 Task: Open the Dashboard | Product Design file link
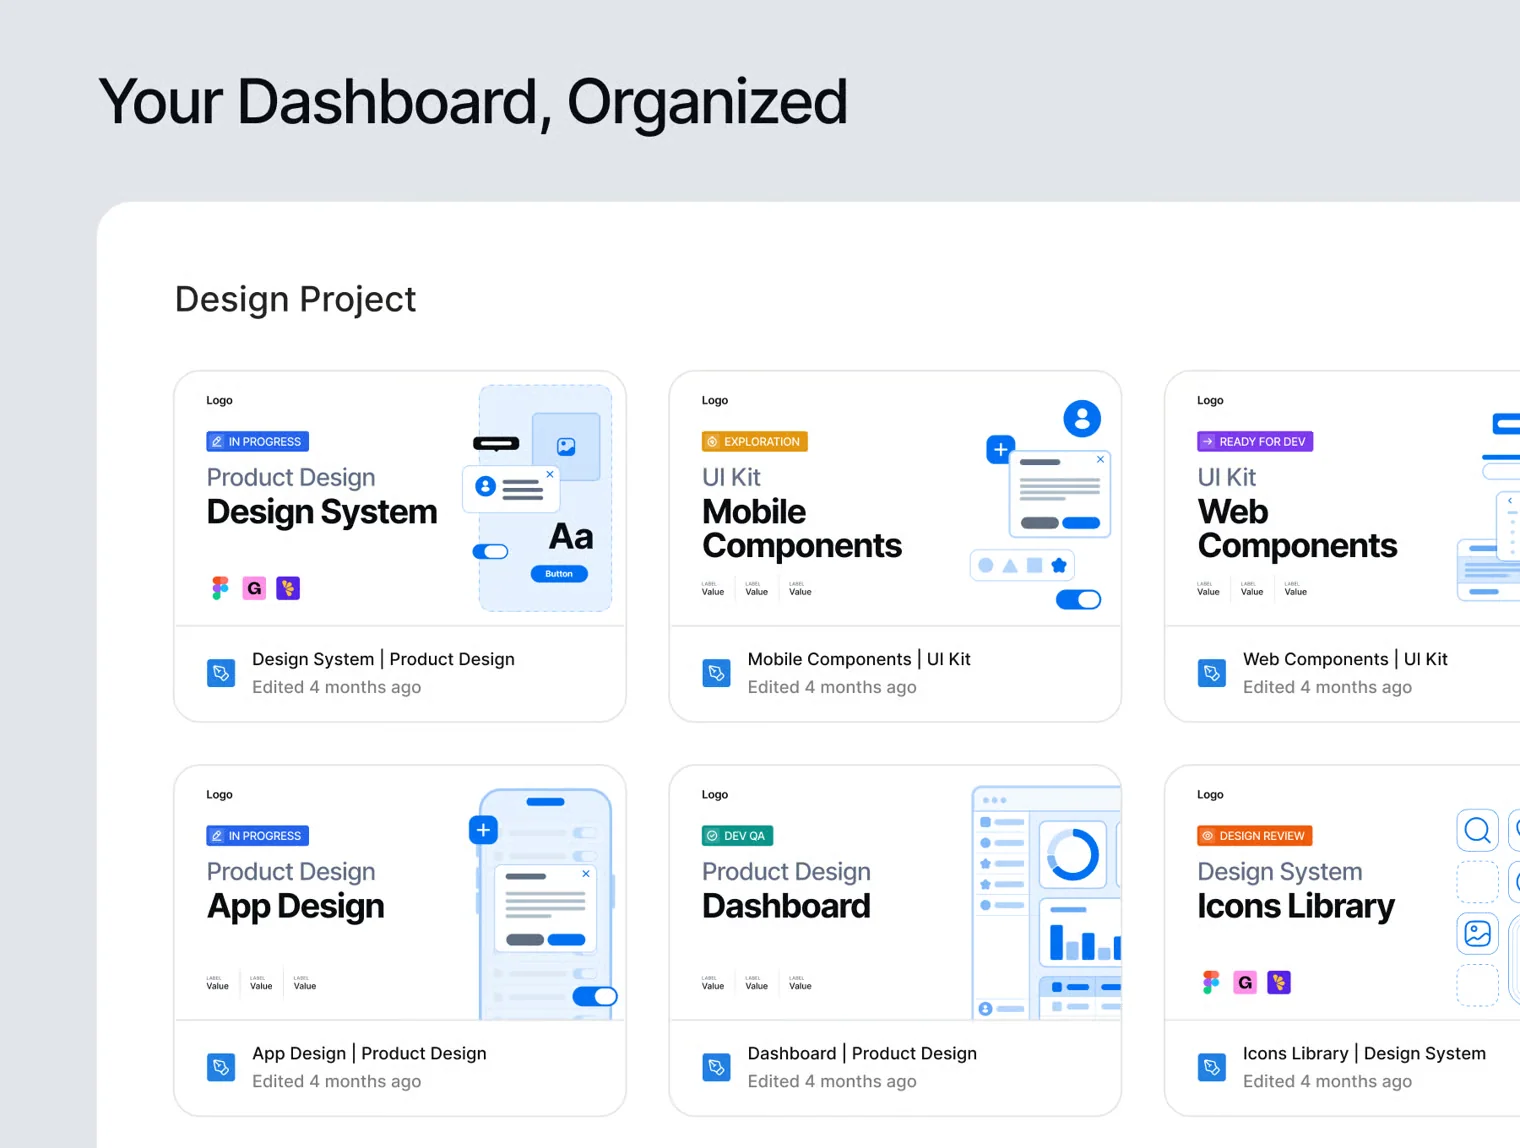[x=862, y=1053]
